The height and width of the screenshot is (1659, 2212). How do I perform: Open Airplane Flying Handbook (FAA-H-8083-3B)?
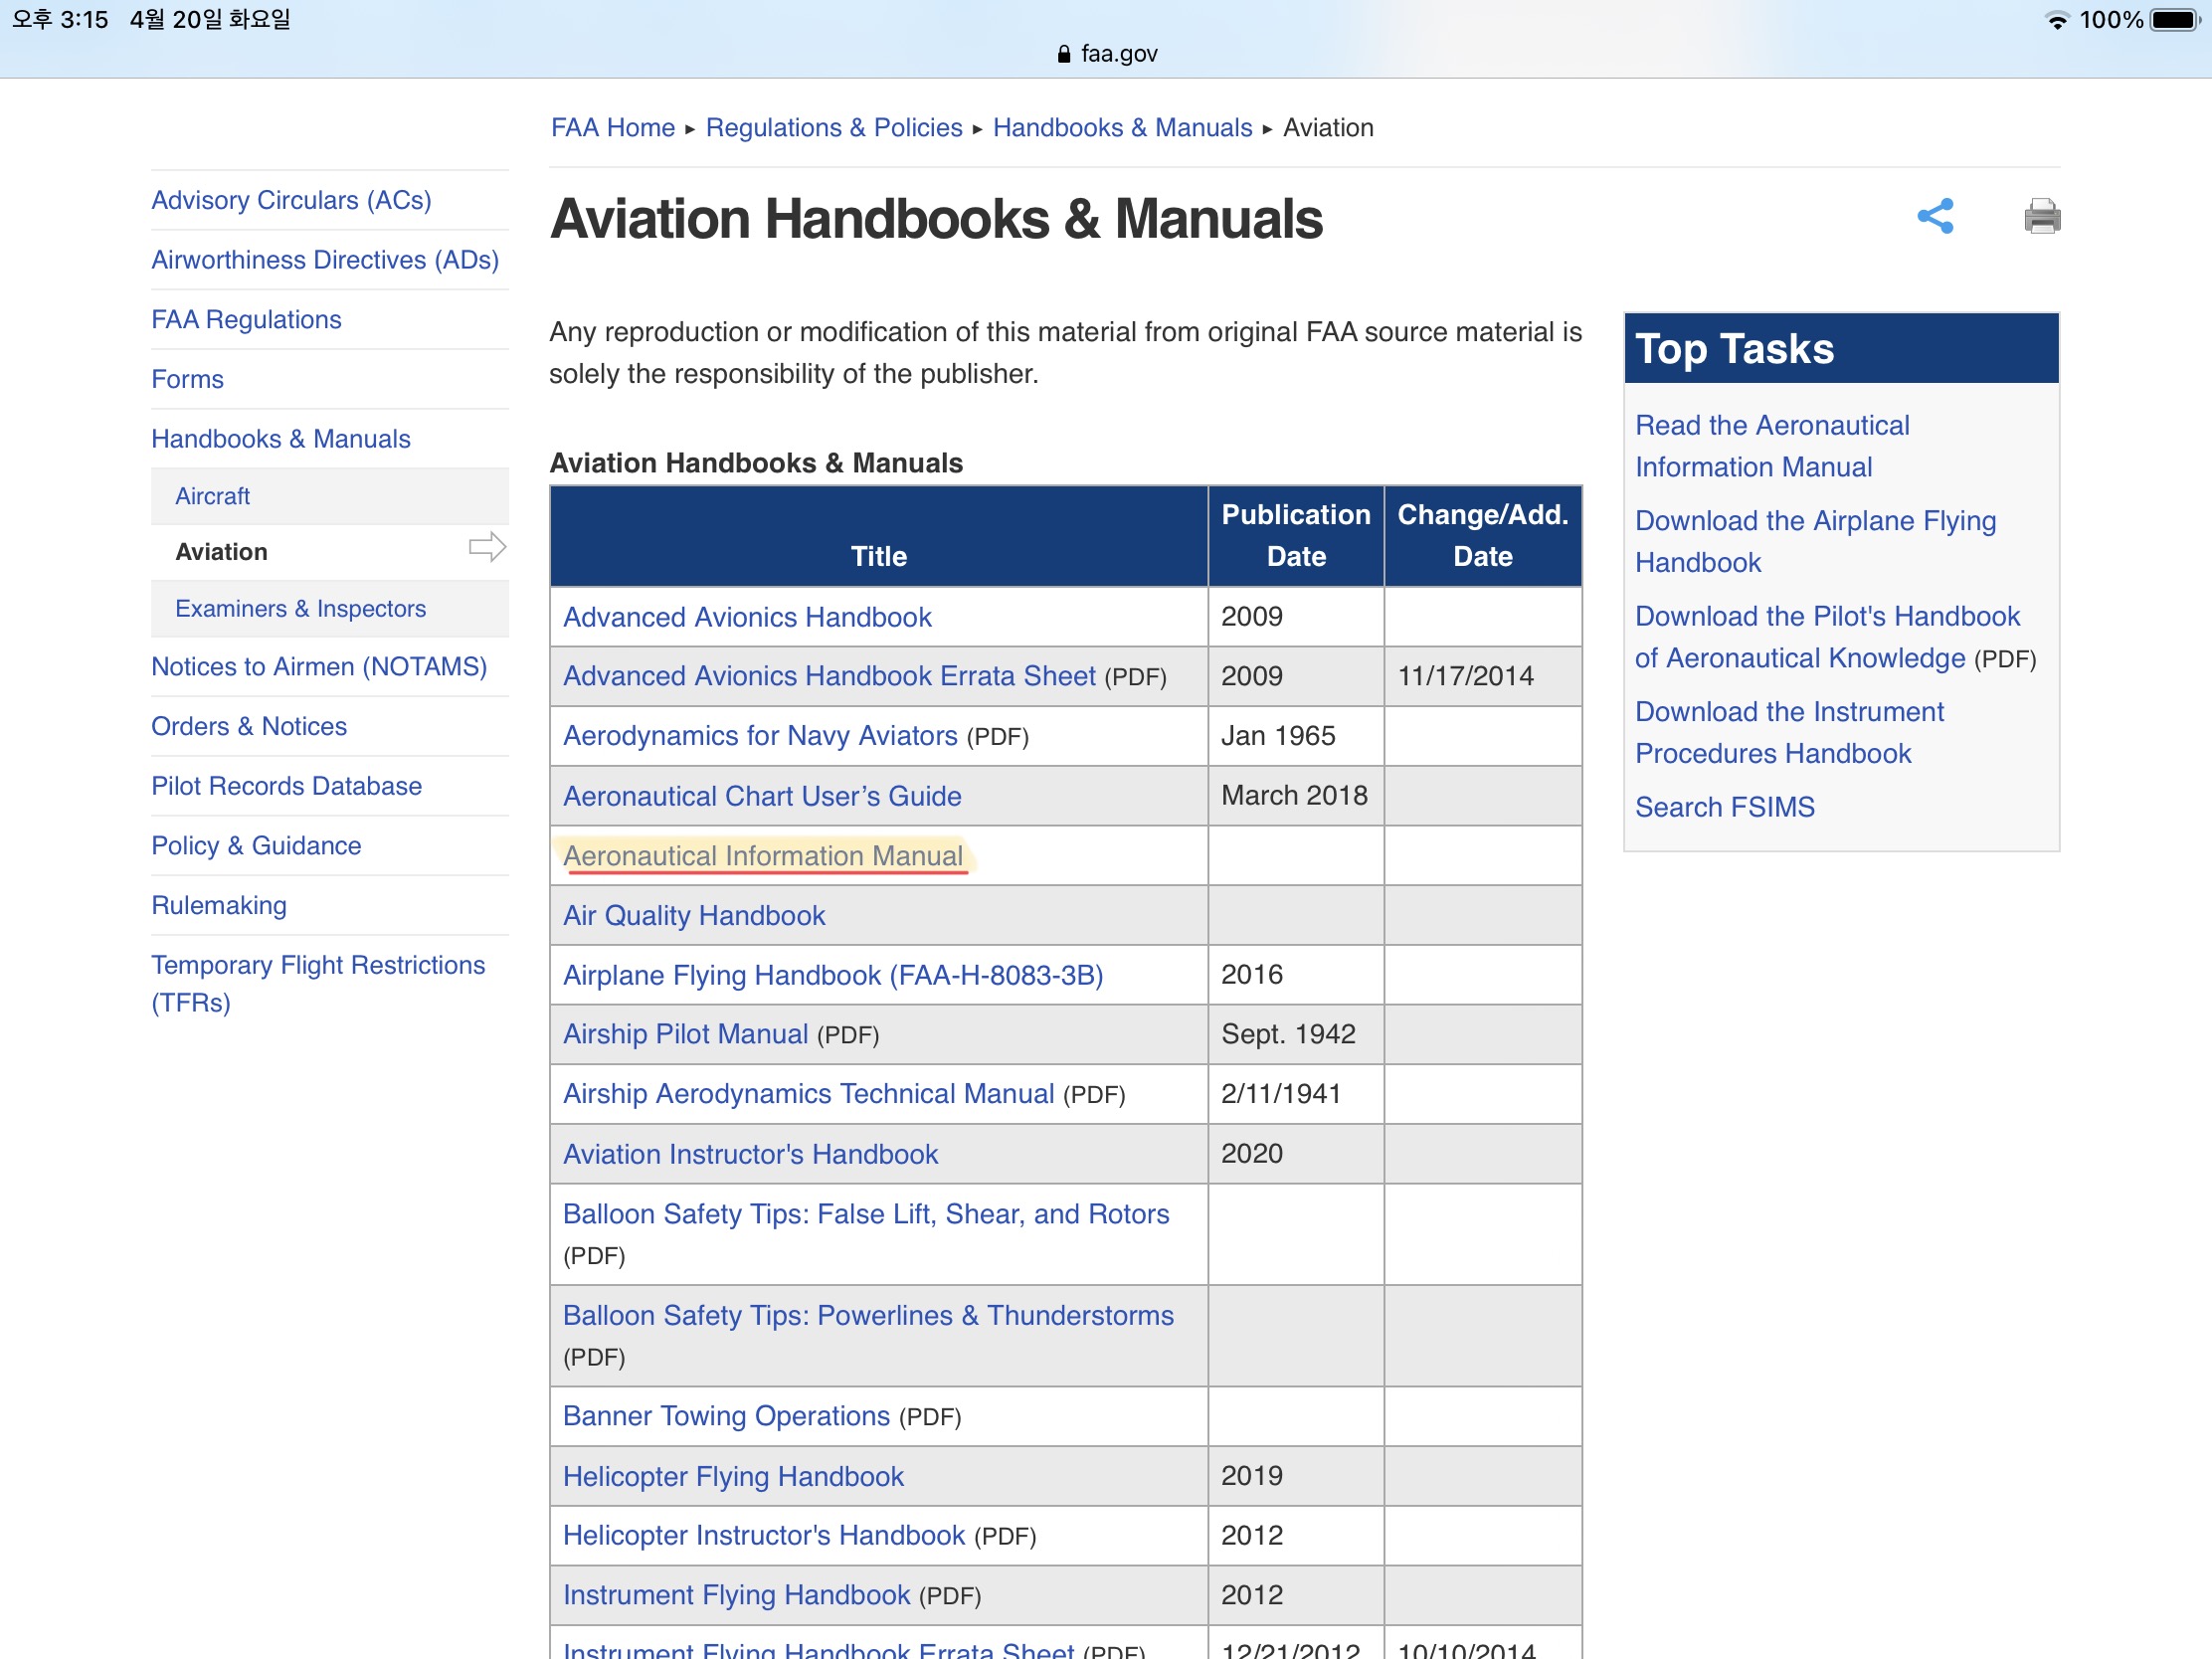click(833, 975)
